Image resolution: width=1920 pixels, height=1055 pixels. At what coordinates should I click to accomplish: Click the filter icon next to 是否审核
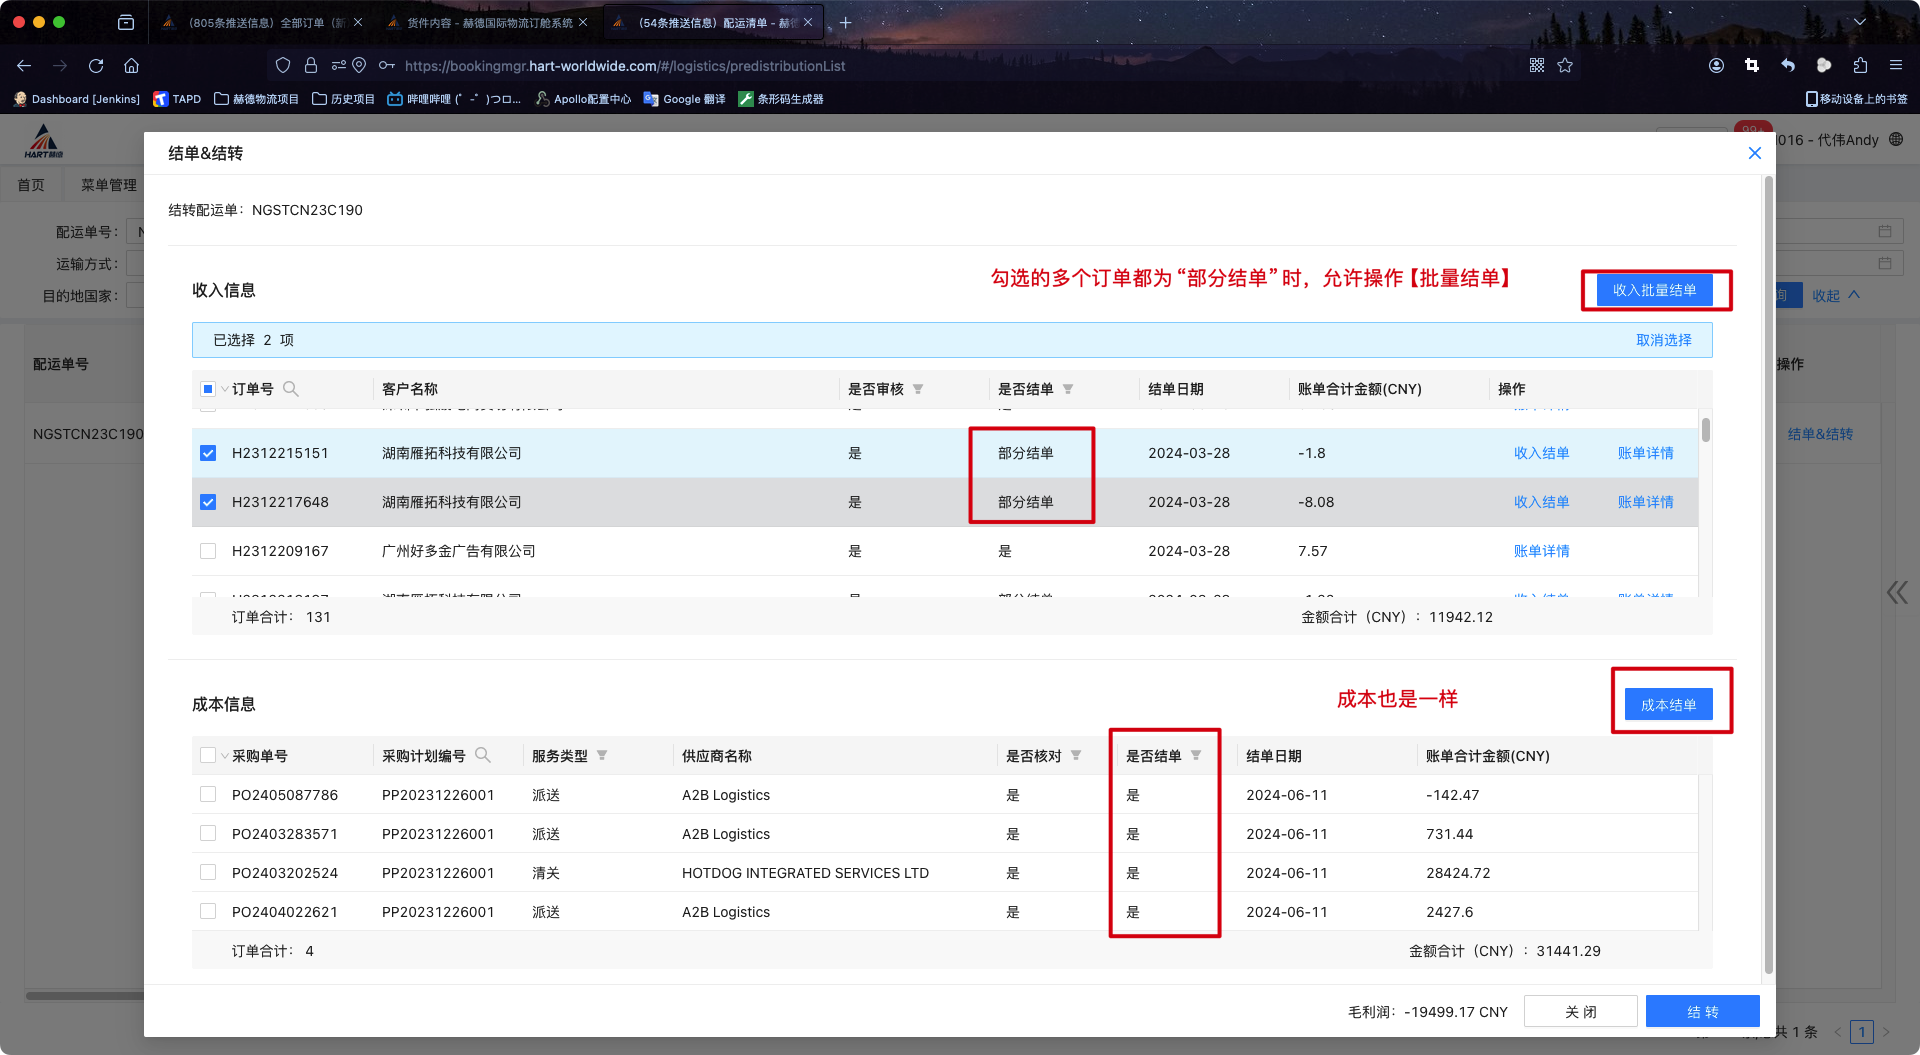[918, 389]
